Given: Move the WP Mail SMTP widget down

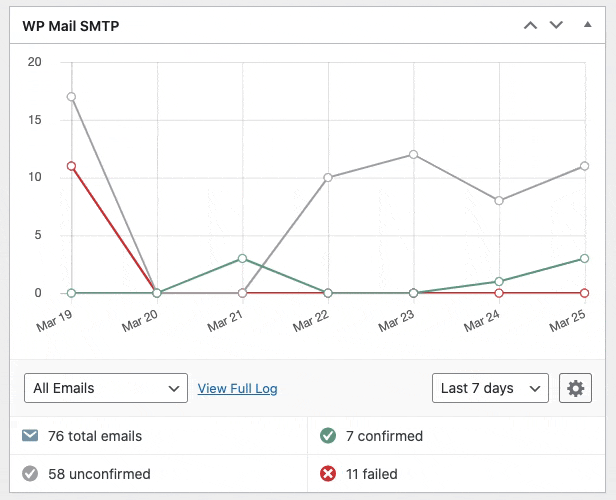Looking at the screenshot, I should 557,25.
